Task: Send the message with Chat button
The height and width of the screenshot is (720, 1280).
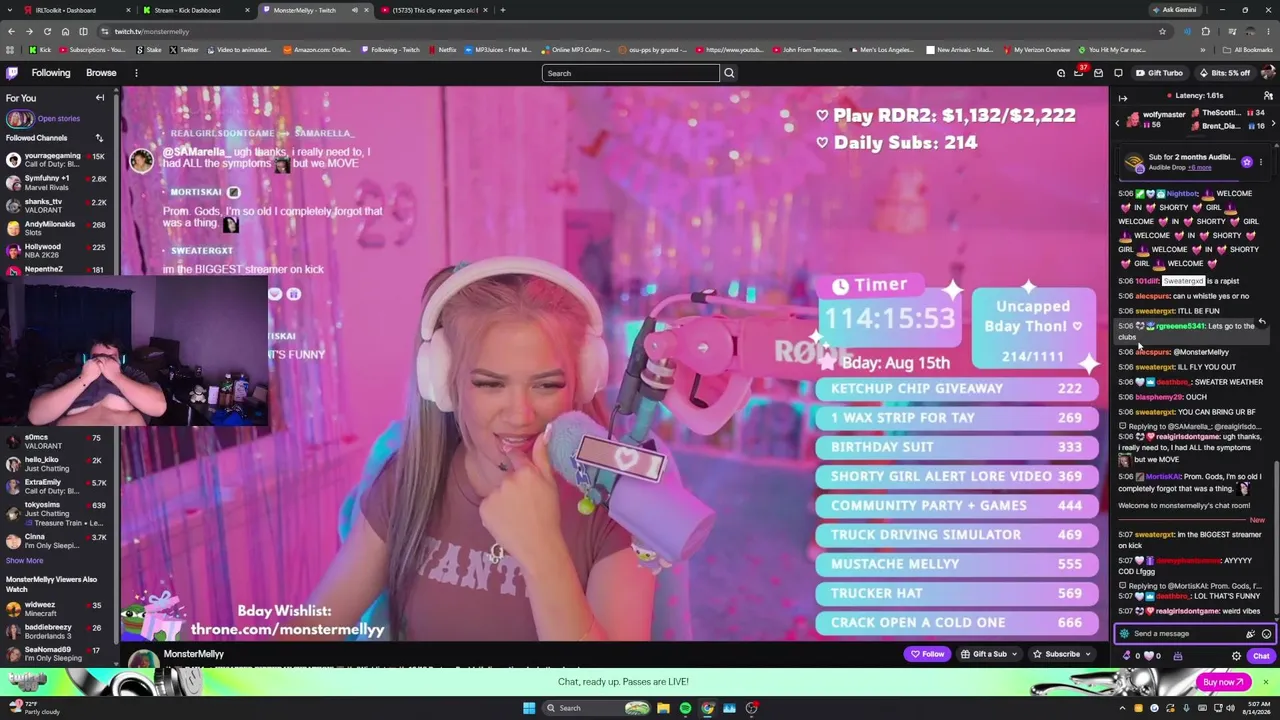Action: (1260, 657)
